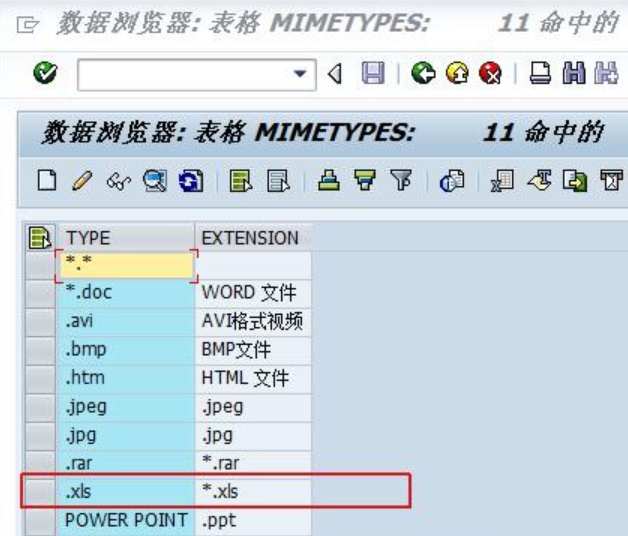Select the .htm type cell
Viewport: 628px width, 536px height.
(x=127, y=379)
